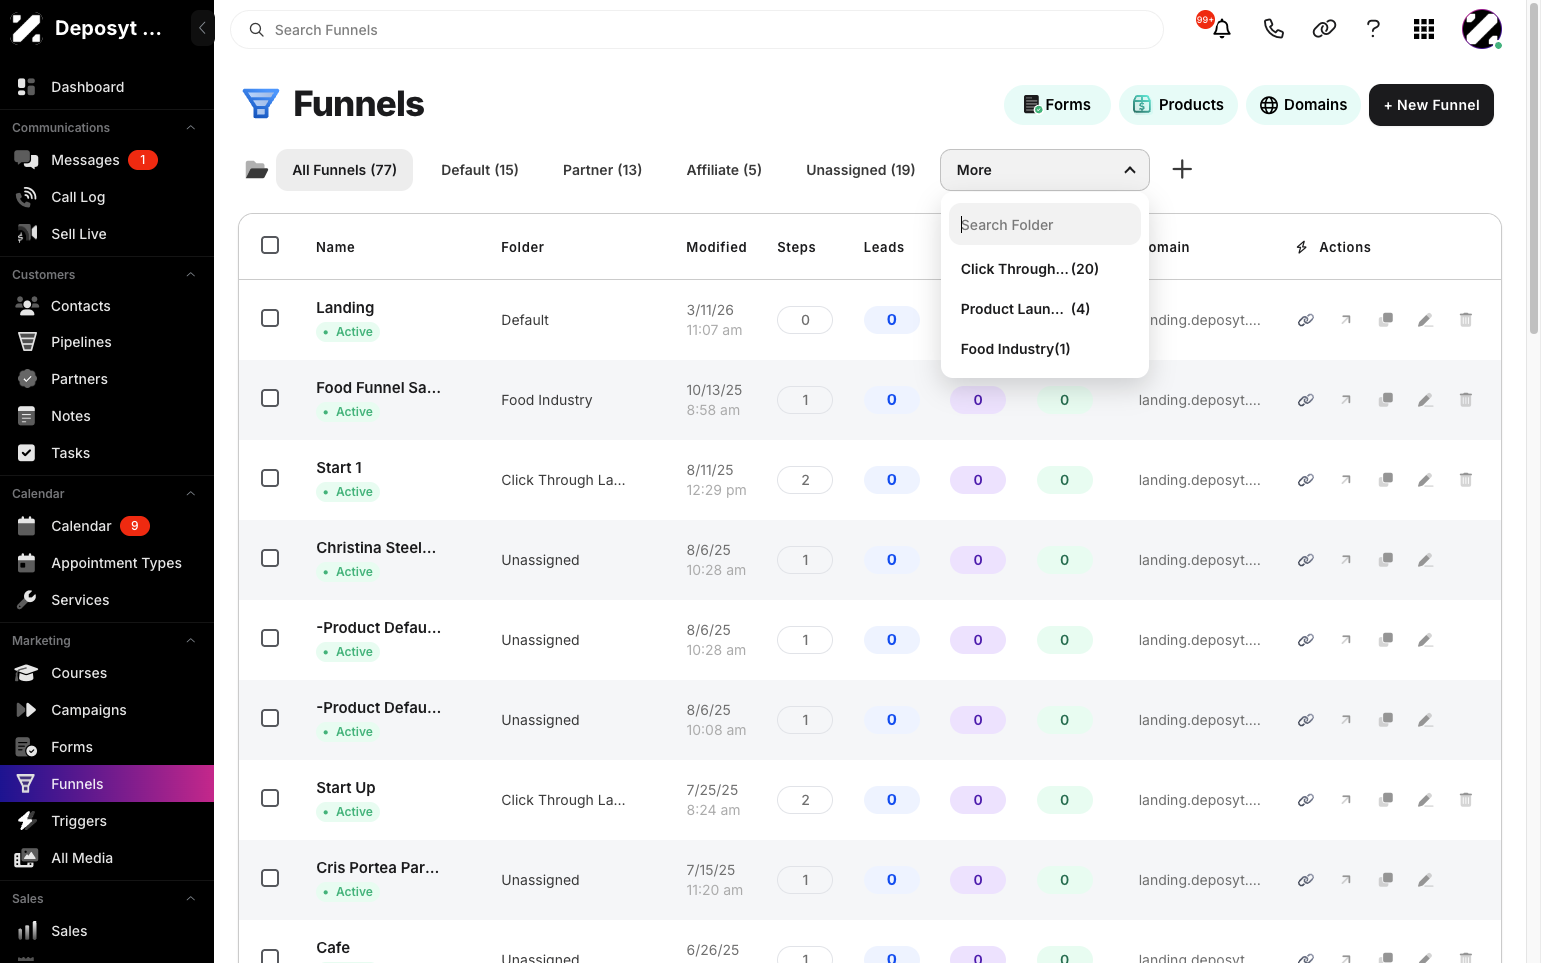Image resolution: width=1541 pixels, height=963 pixels.
Task: Collapse the Marketing sidebar section
Action: coord(190,640)
